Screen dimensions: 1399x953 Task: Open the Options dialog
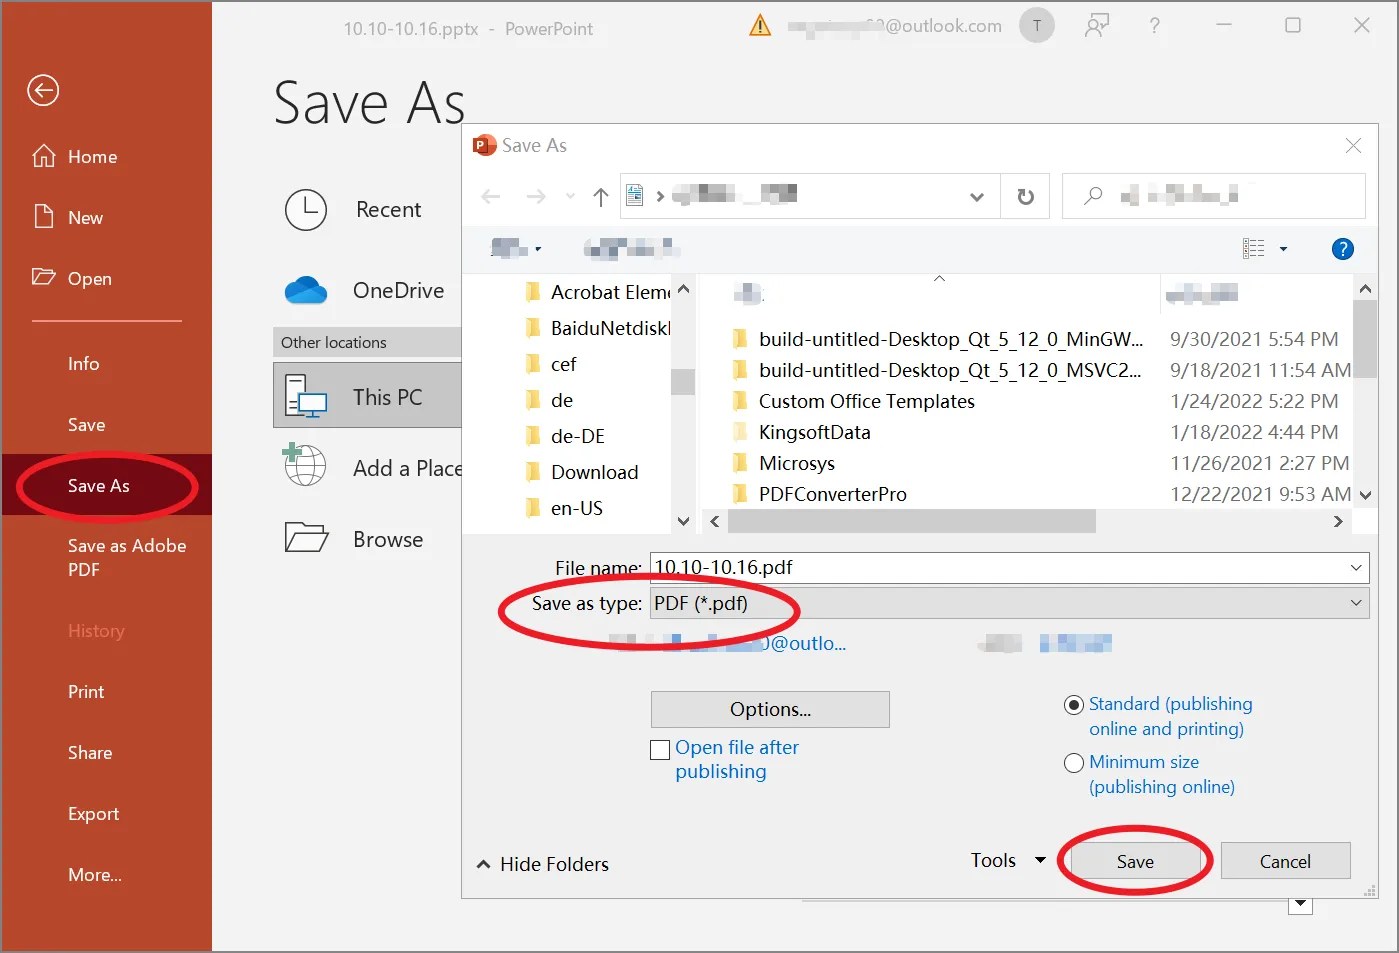click(x=769, y=709)
